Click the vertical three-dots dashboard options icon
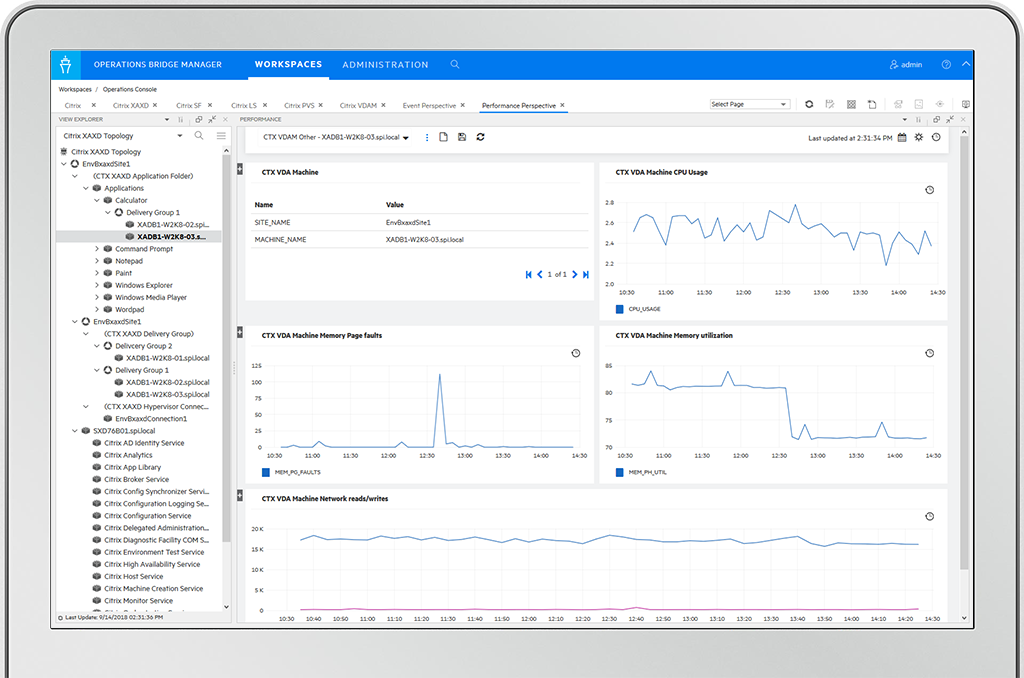 (426, 138)
